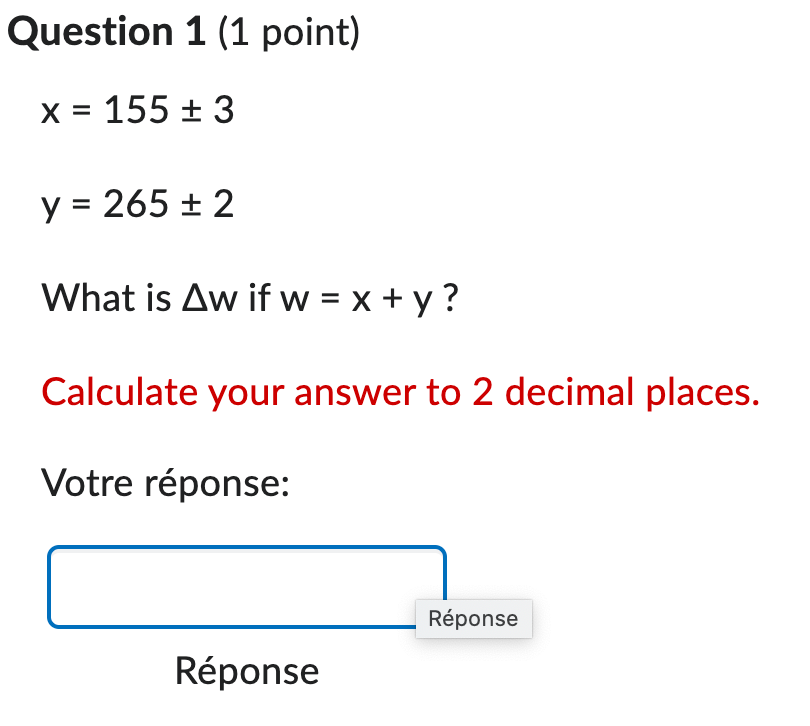Select the equation y = 265 ± 2
The height and width of the screenshot is (726, 810).
click(137, 203)
